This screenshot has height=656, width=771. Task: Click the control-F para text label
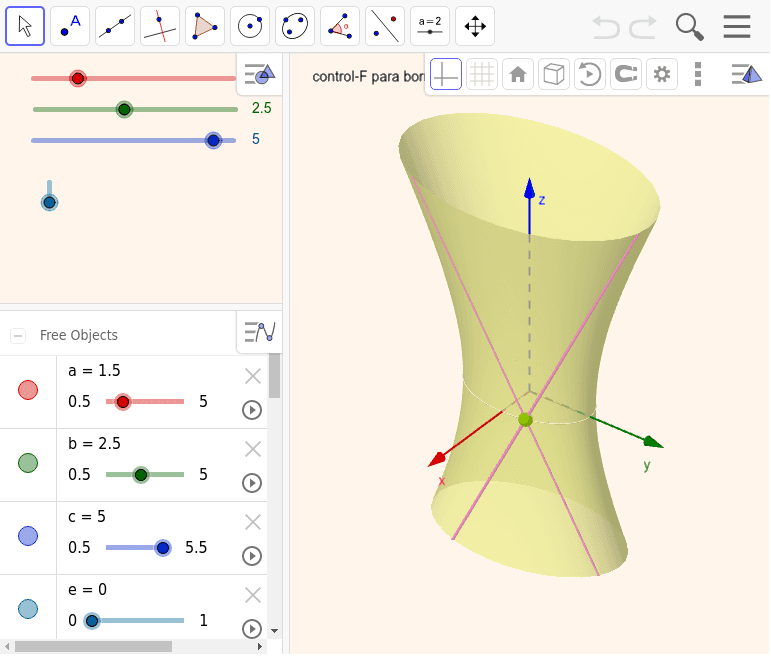[368, 77]
